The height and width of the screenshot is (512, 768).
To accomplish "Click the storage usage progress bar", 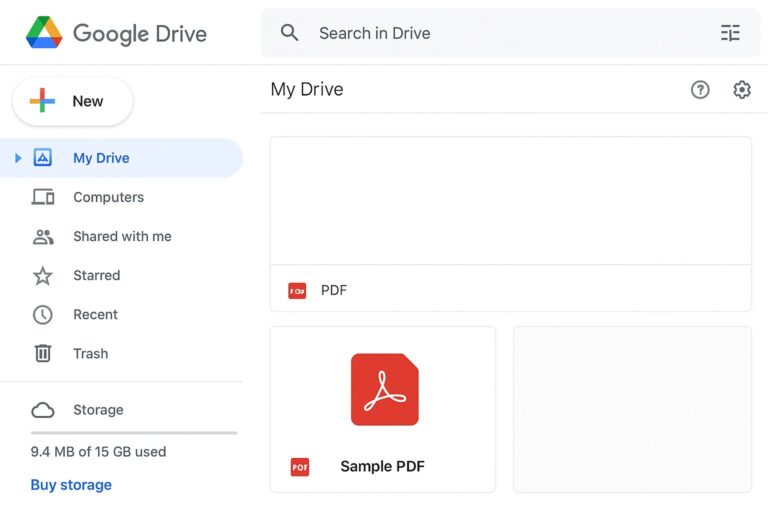I will pos(134,433).
